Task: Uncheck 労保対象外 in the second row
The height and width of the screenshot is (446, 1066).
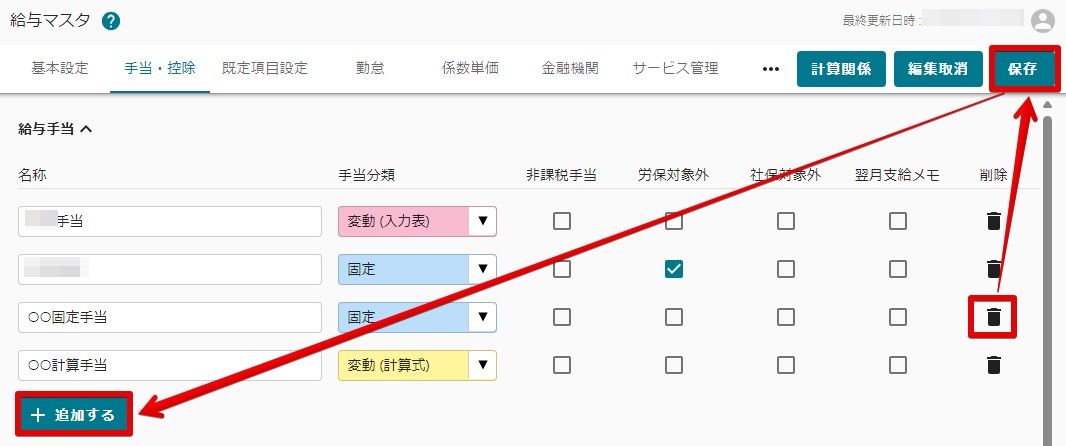Action: tap(674, 269)
